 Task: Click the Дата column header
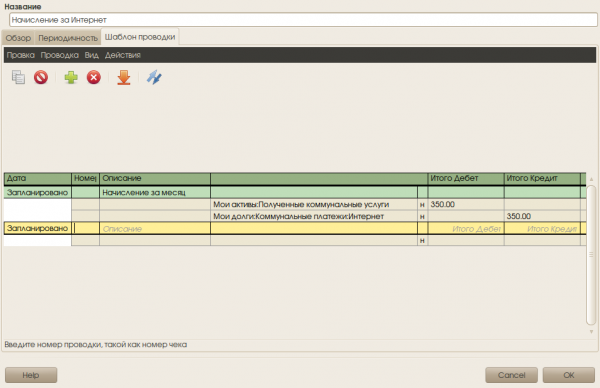pos(38,178)
